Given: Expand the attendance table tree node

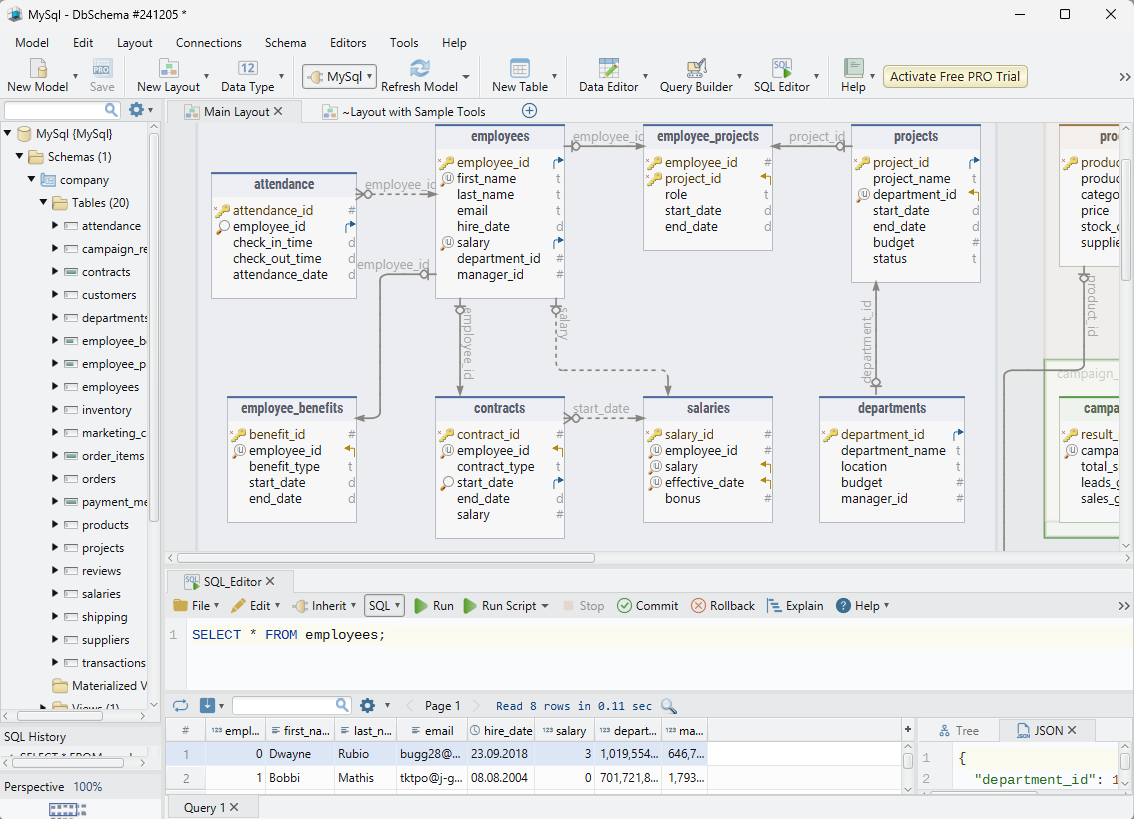Looking at the screenshot, I should tap(55, 226).
